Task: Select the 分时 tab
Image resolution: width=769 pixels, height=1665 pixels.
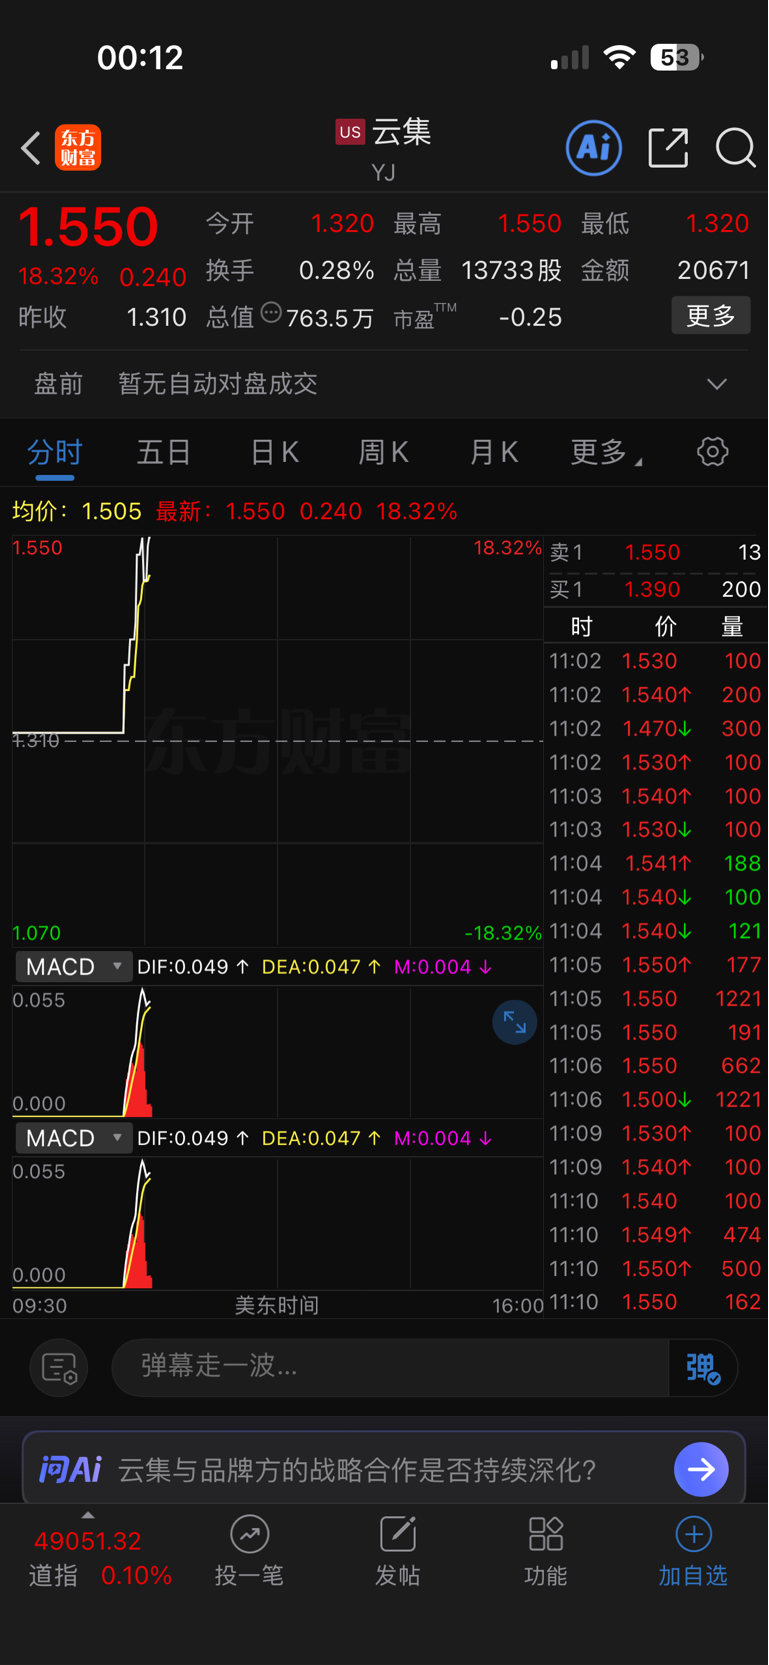Action: pyautogui.click(x=55, y=452)
